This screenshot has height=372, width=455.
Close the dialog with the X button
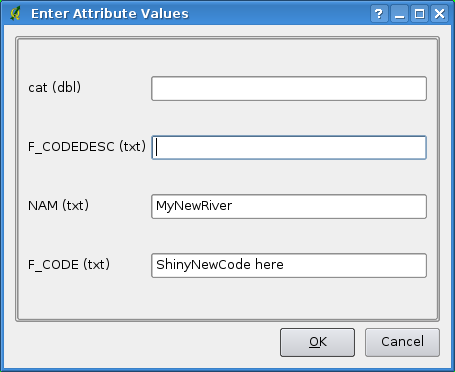click(440, 14)
